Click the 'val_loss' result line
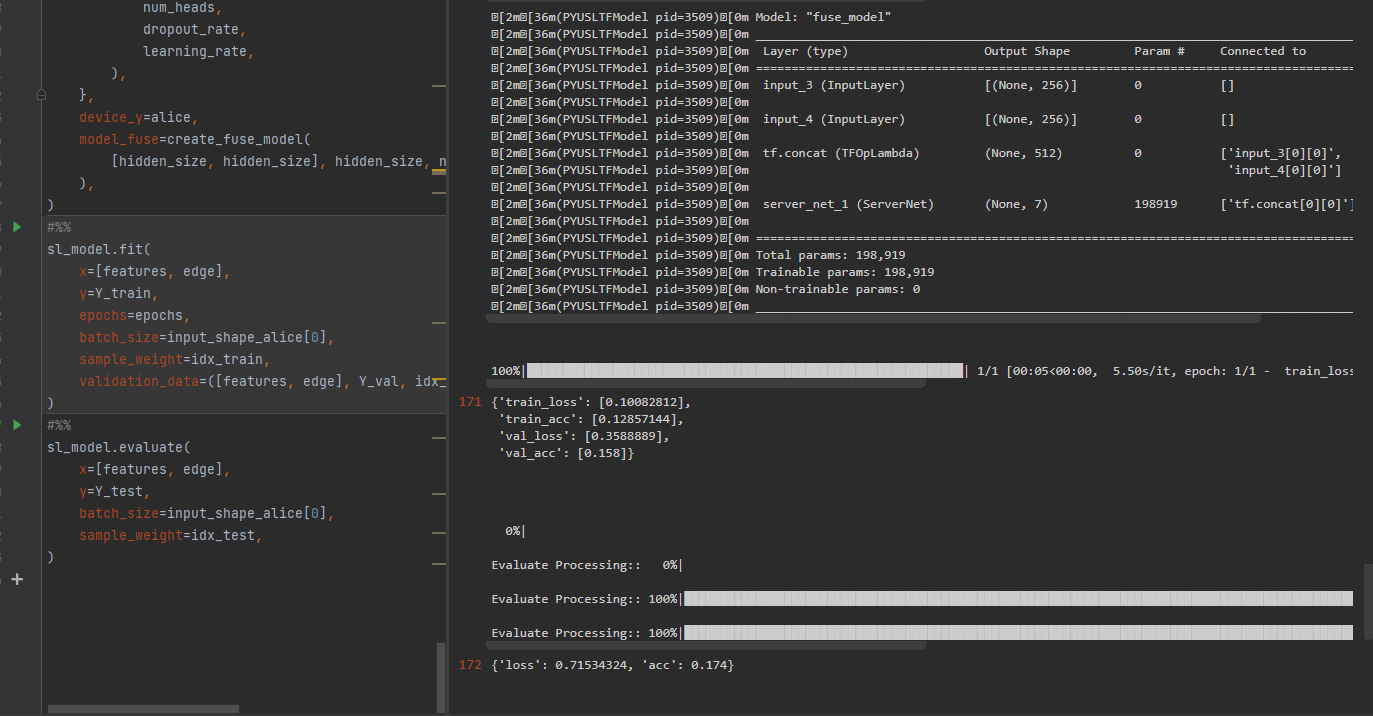 (584, 436)
